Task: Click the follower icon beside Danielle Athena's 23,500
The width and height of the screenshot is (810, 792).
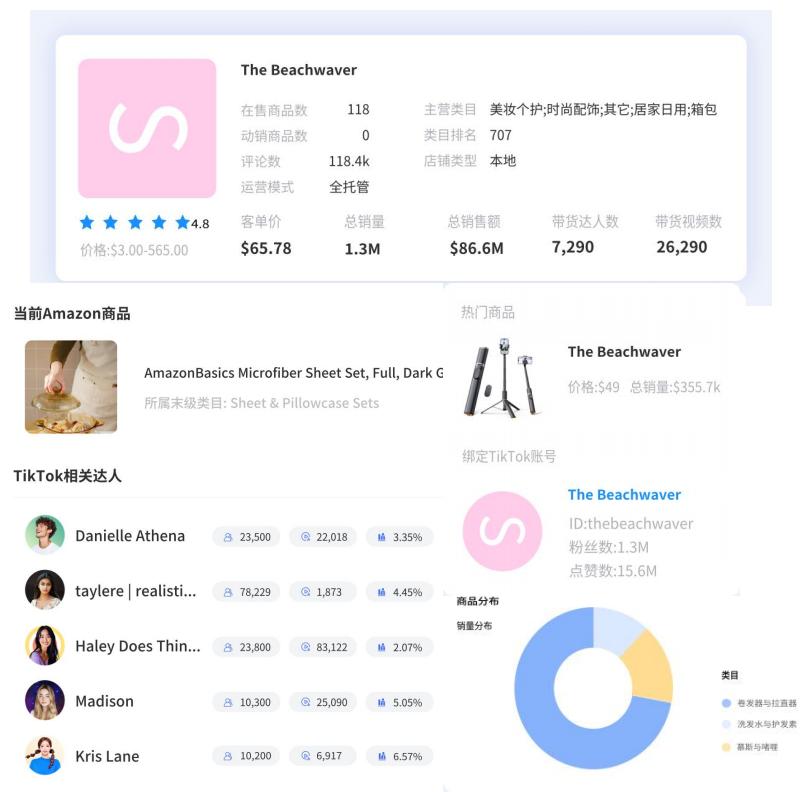Action: tap(230, 536)
